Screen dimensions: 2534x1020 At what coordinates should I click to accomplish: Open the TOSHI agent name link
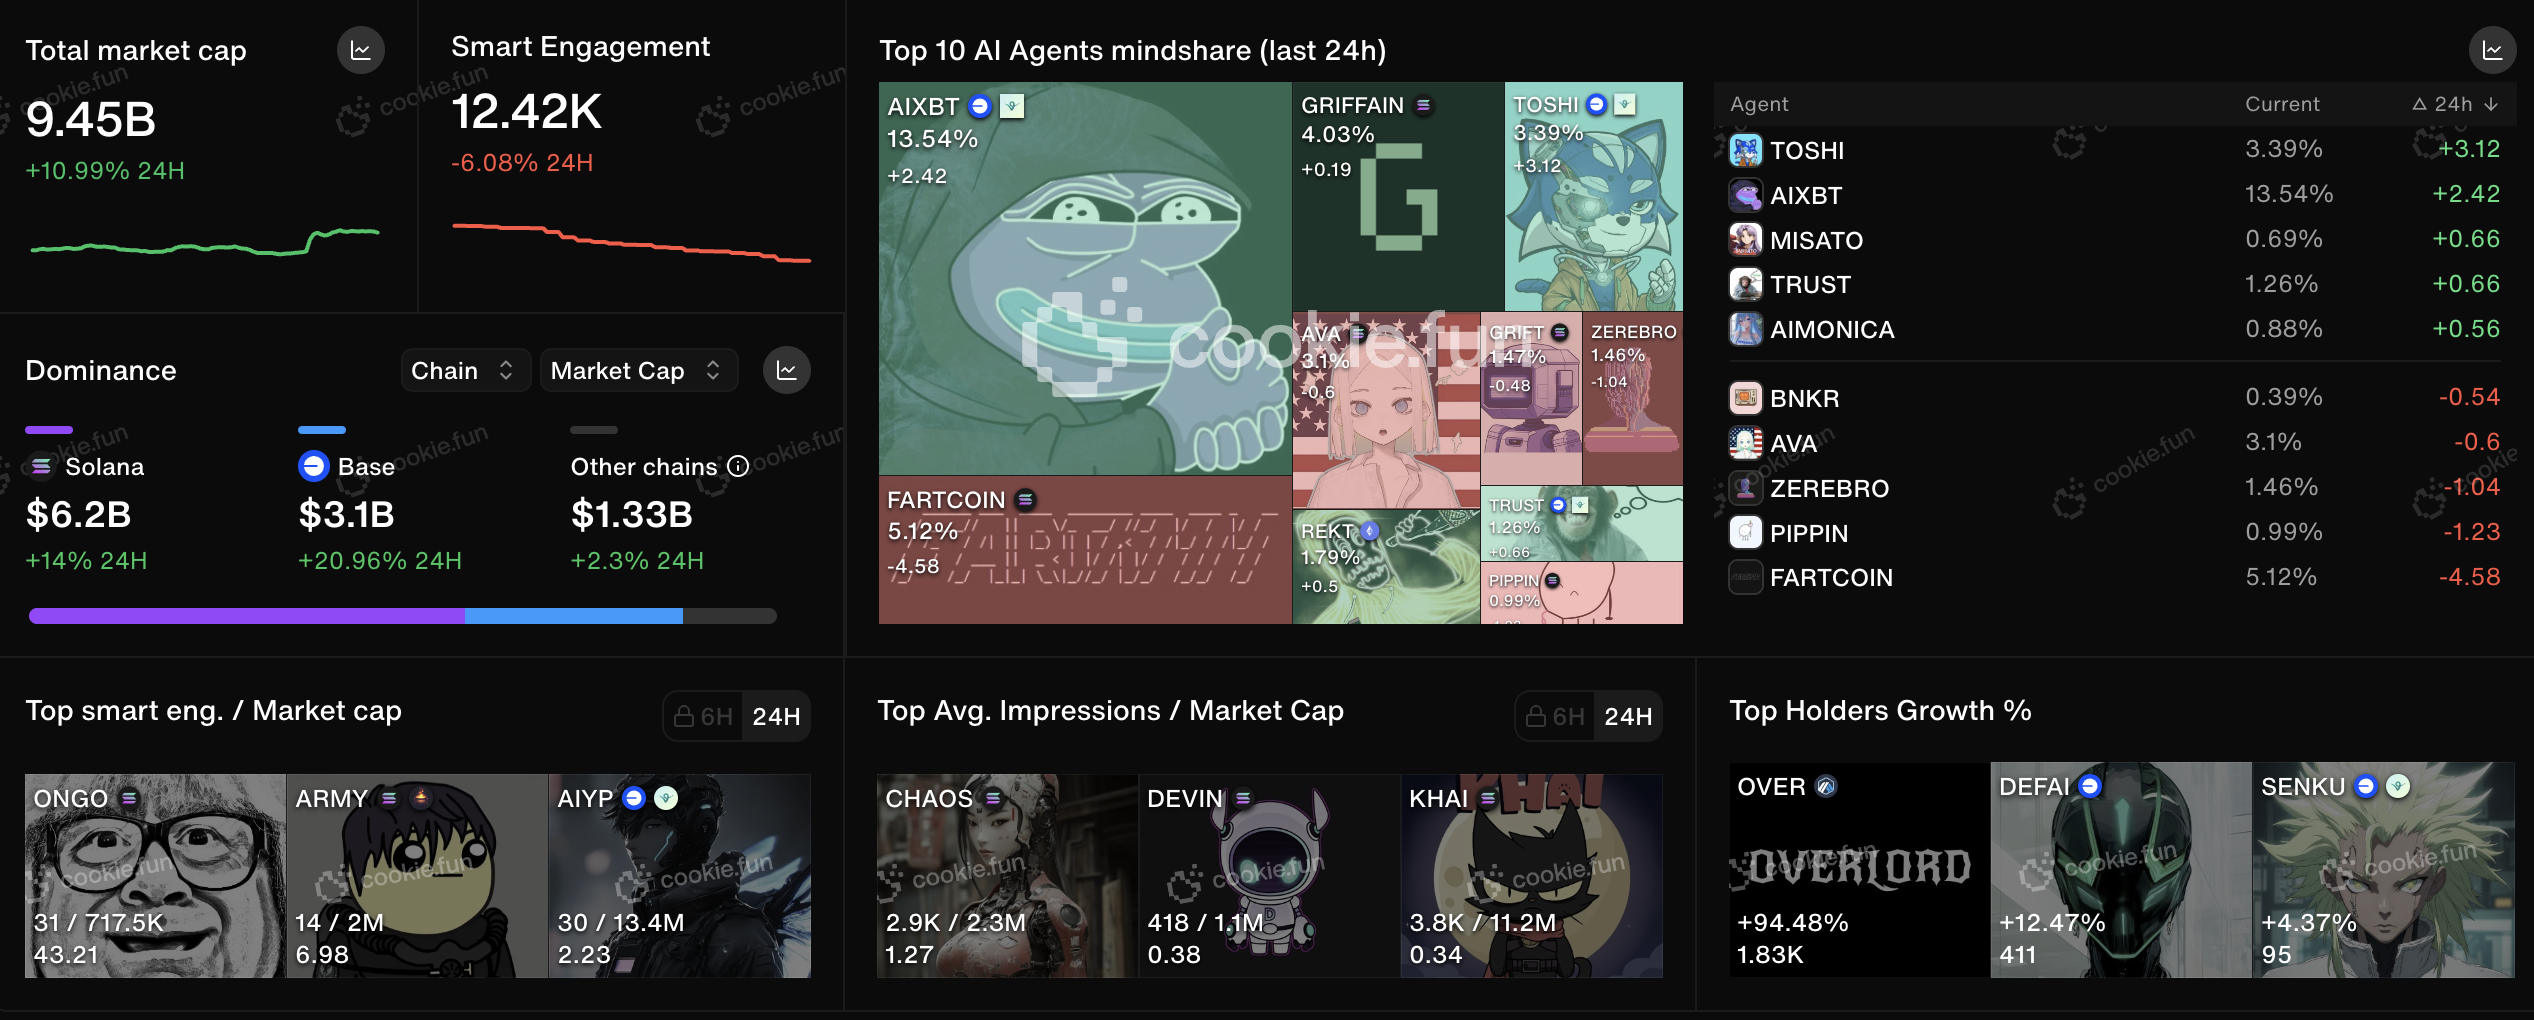[1807, 150]
